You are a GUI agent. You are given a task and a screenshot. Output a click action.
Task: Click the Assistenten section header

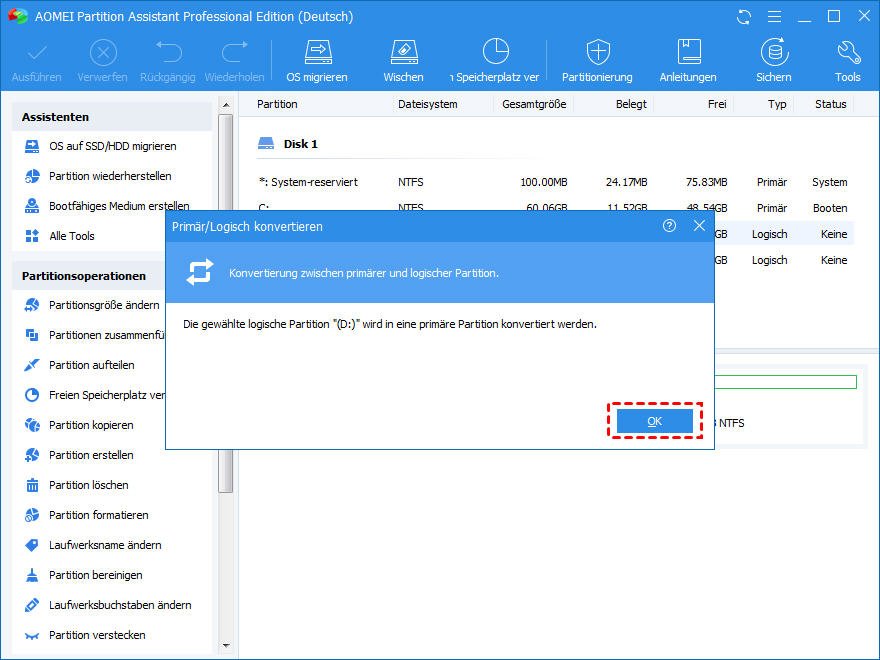click(x=112, y=117)
